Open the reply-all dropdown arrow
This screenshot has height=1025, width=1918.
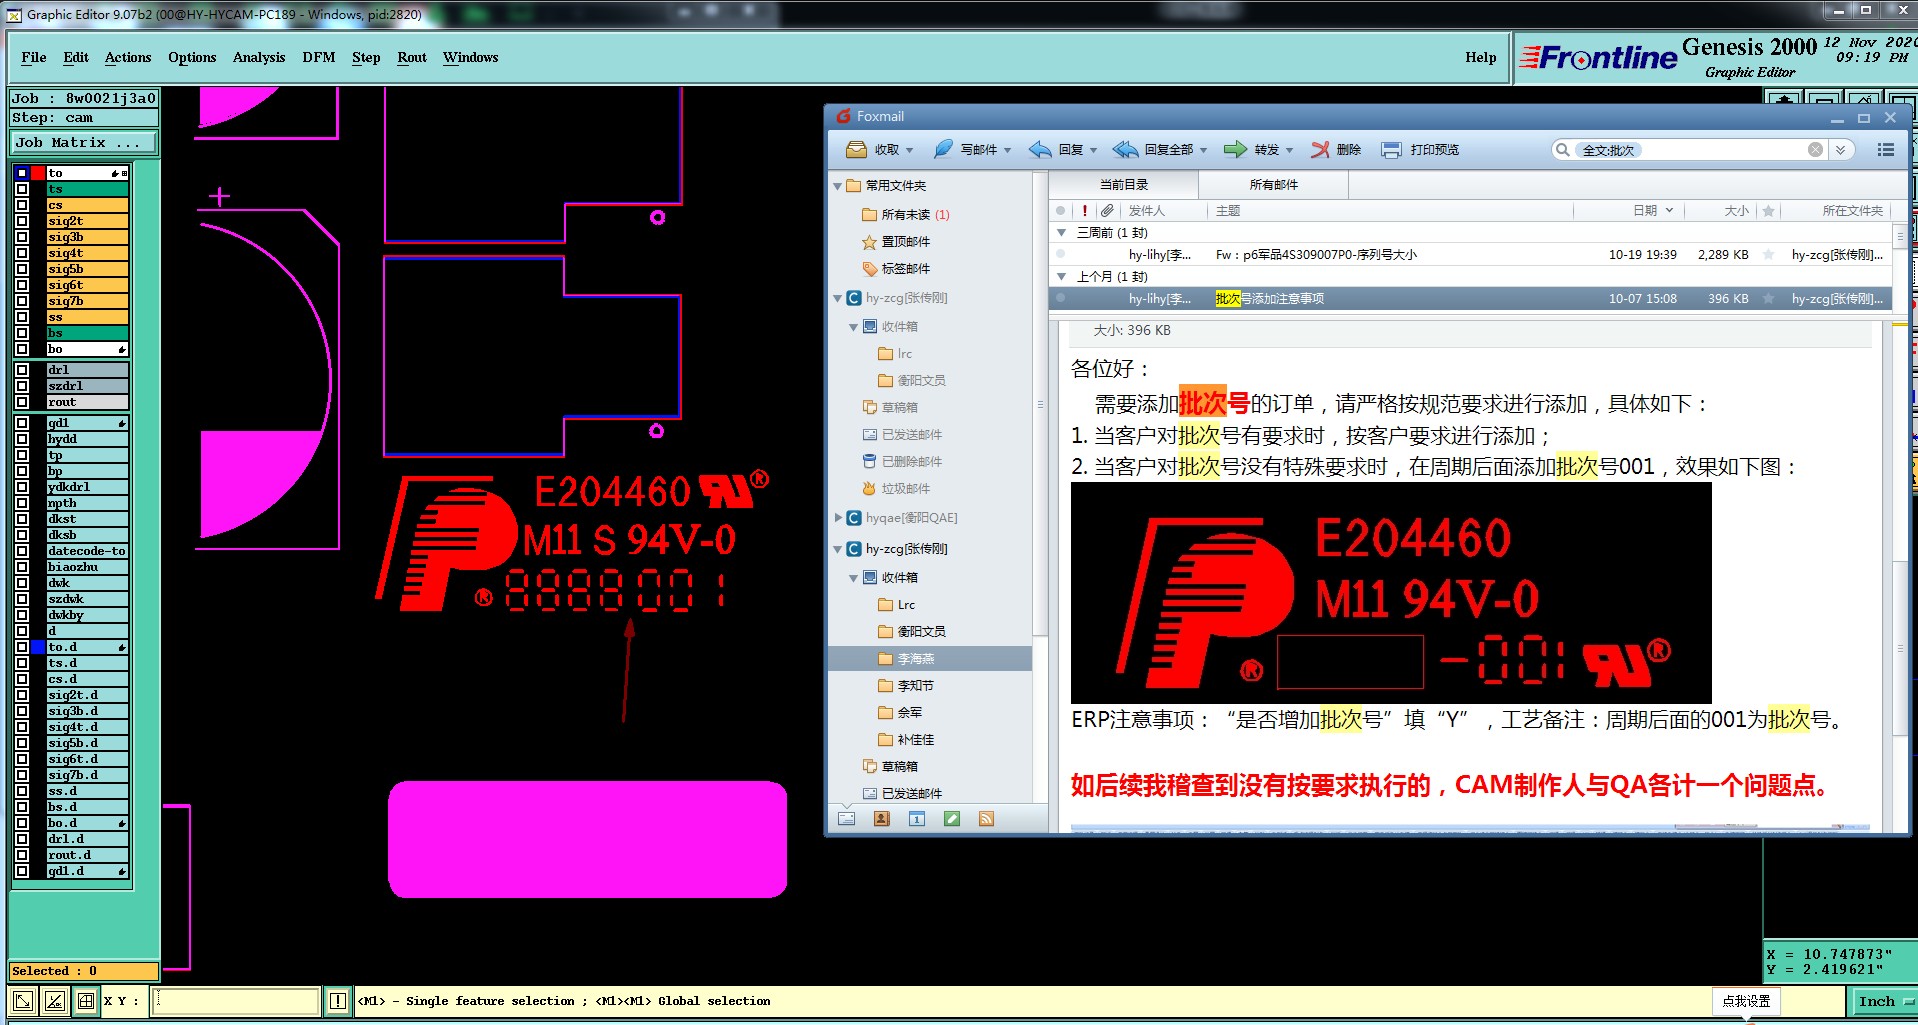tap(1204, 151)
